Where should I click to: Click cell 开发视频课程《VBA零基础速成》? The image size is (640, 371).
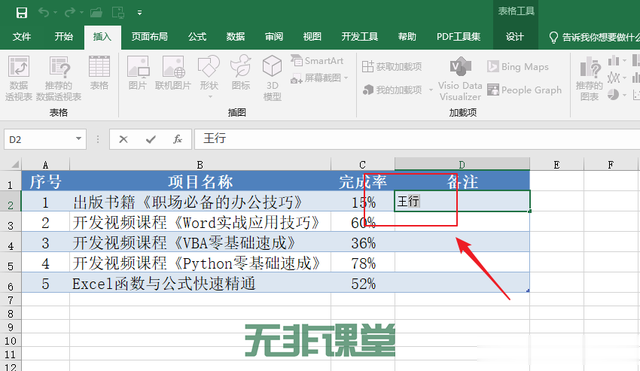click(200, 242)
